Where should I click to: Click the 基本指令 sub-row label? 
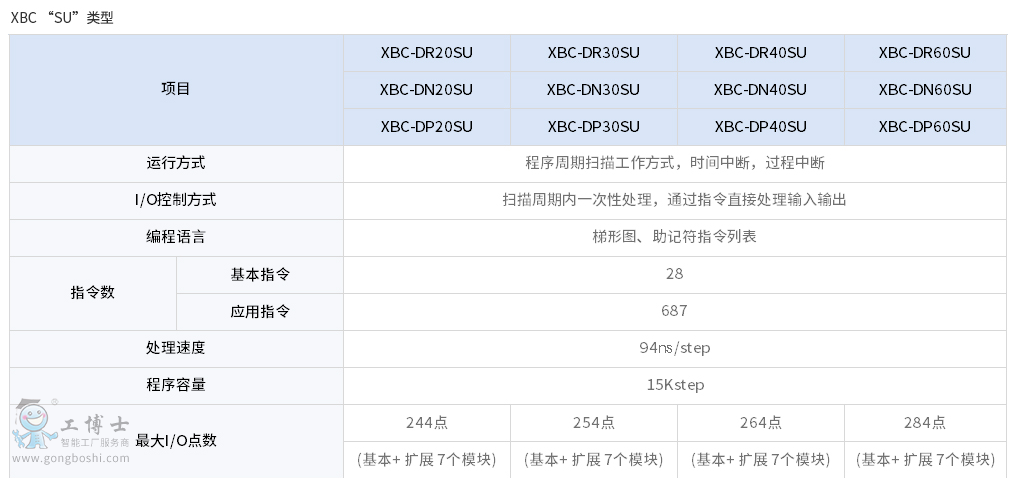(x=260, y=274)
